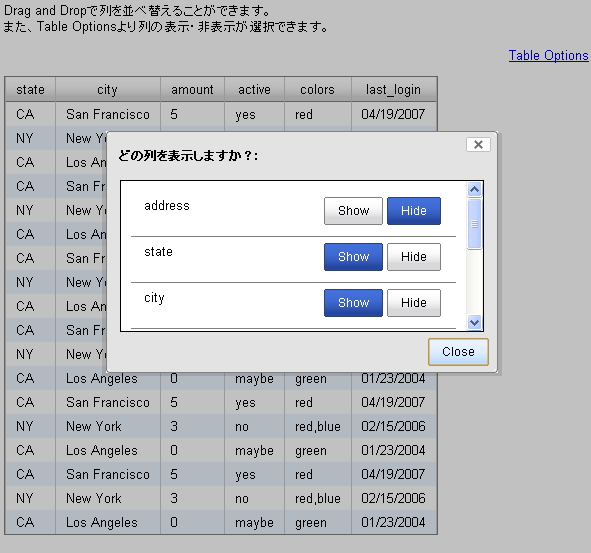The width and height of the screenshot is (591, 553).
Task: Click scroll up arrow in column list
Action: pos(474,189)
